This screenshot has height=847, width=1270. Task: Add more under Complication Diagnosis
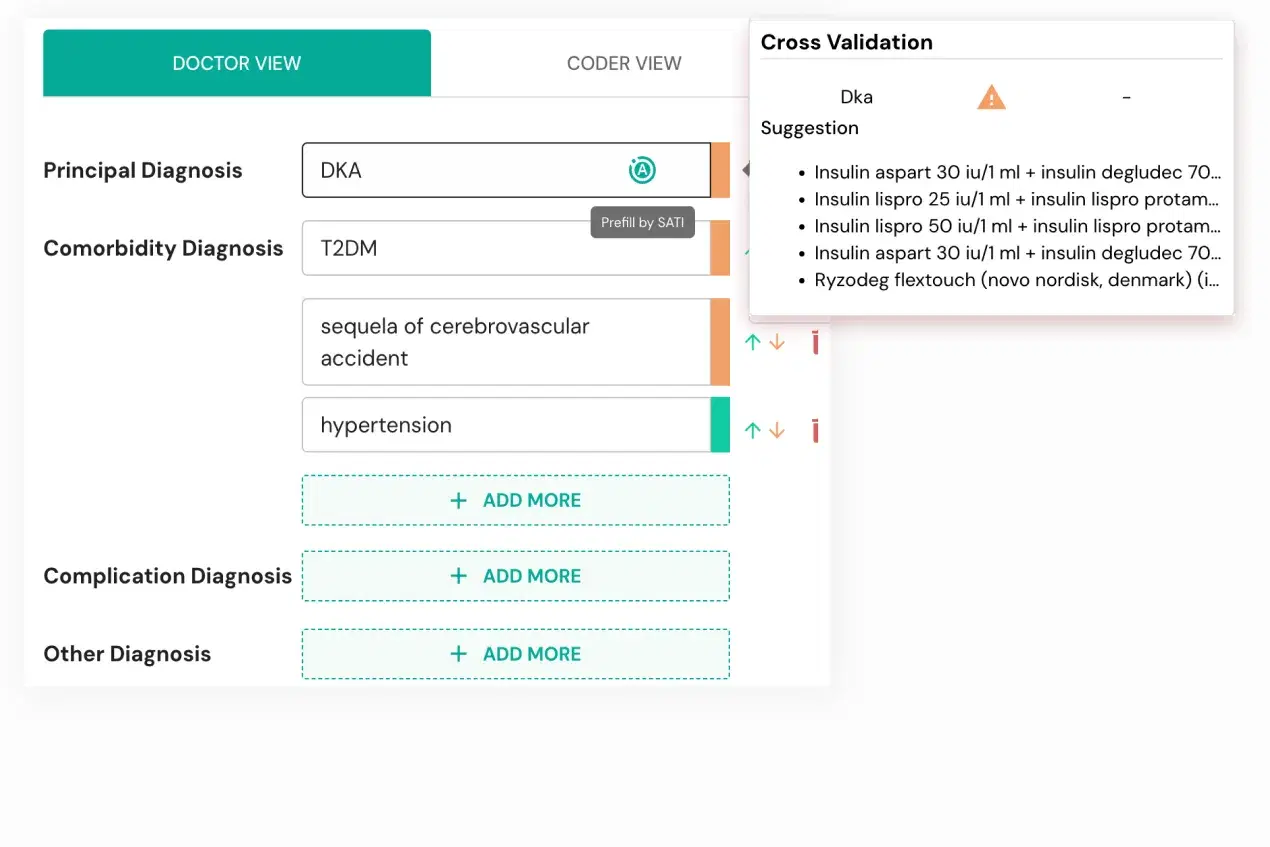516,576
